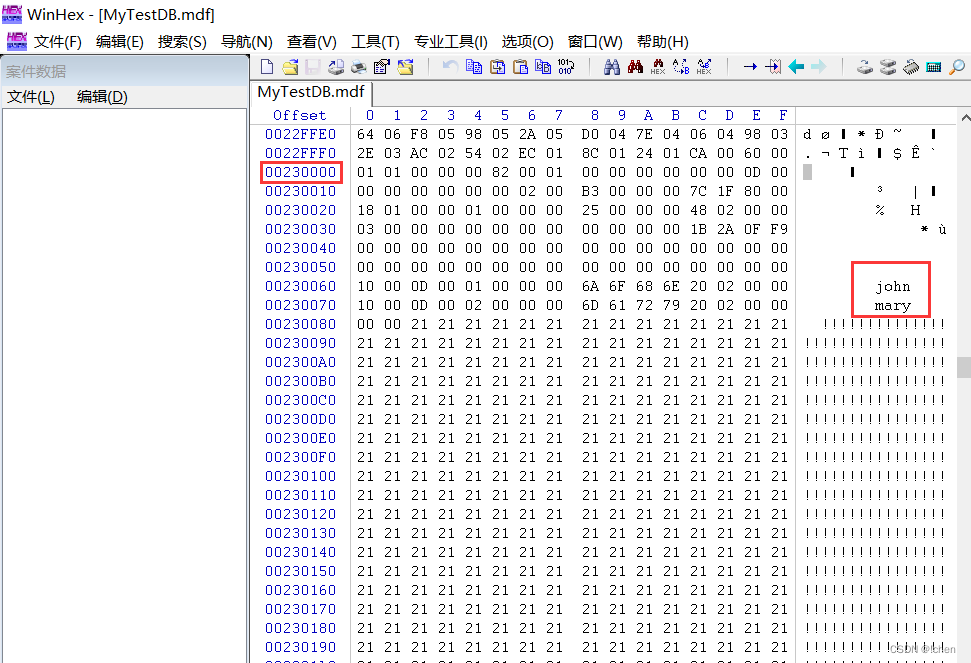The height and width of the screenshot is (663, 971).
Task: Click the Copy hex values icon
Action: 543,66
